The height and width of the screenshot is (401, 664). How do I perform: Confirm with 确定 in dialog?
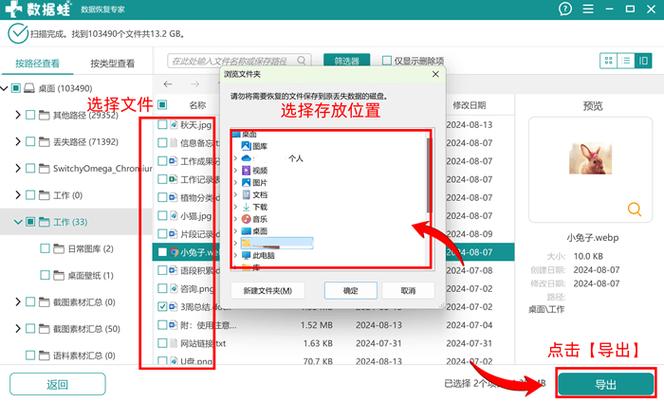pos(351,290)
